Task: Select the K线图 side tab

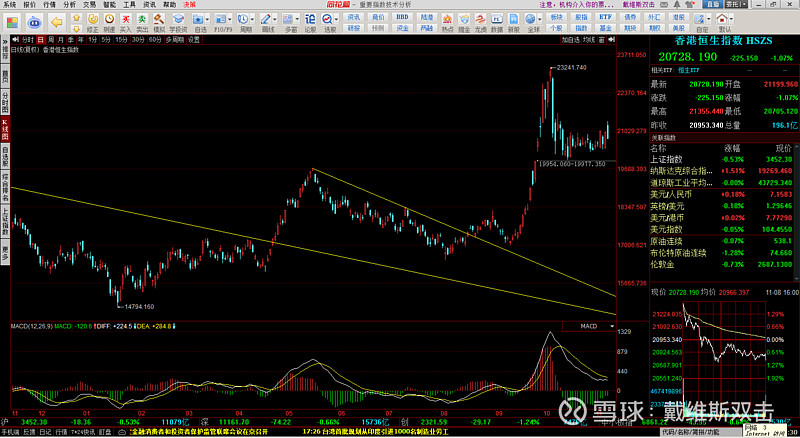Action: pyautogui.click(x=5, y=129)
